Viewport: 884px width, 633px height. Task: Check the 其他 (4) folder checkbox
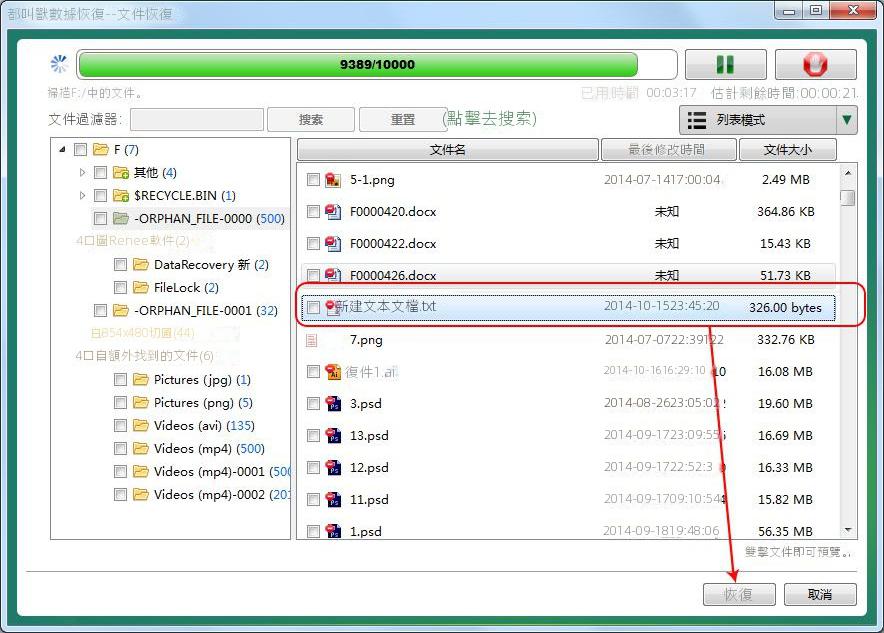(100, 172)
